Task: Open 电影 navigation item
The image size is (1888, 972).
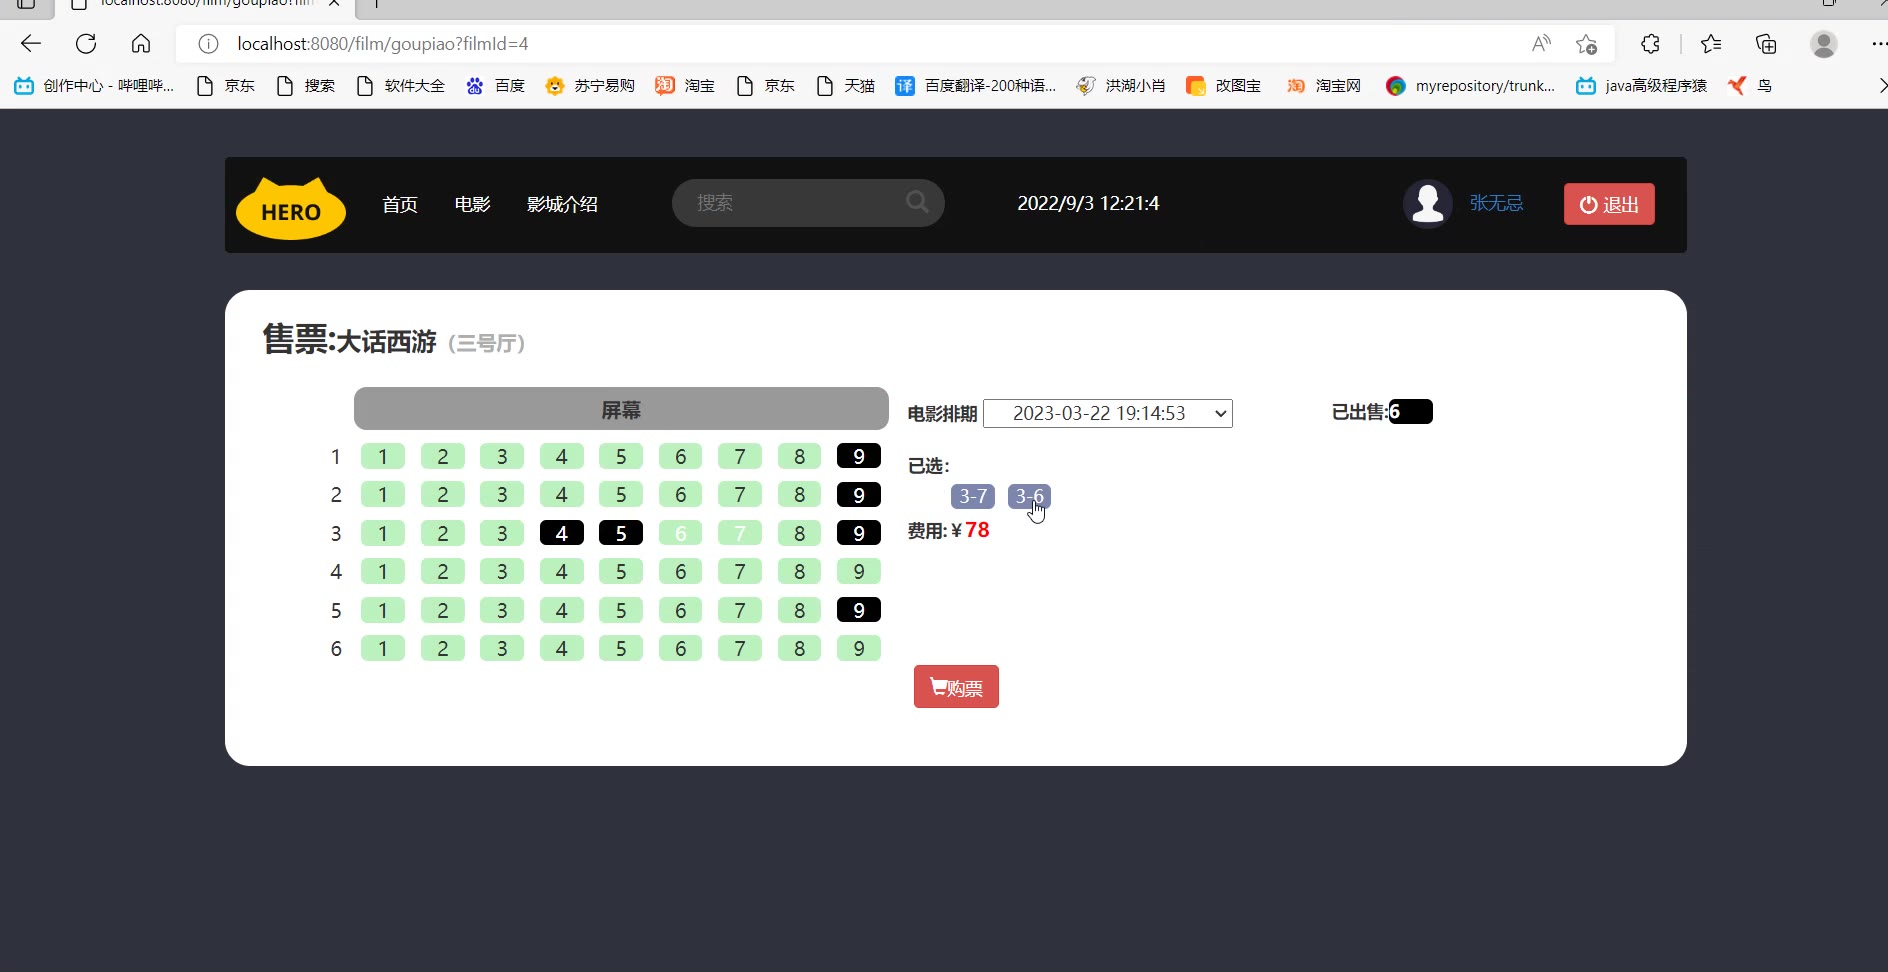Action: (472, 204)
